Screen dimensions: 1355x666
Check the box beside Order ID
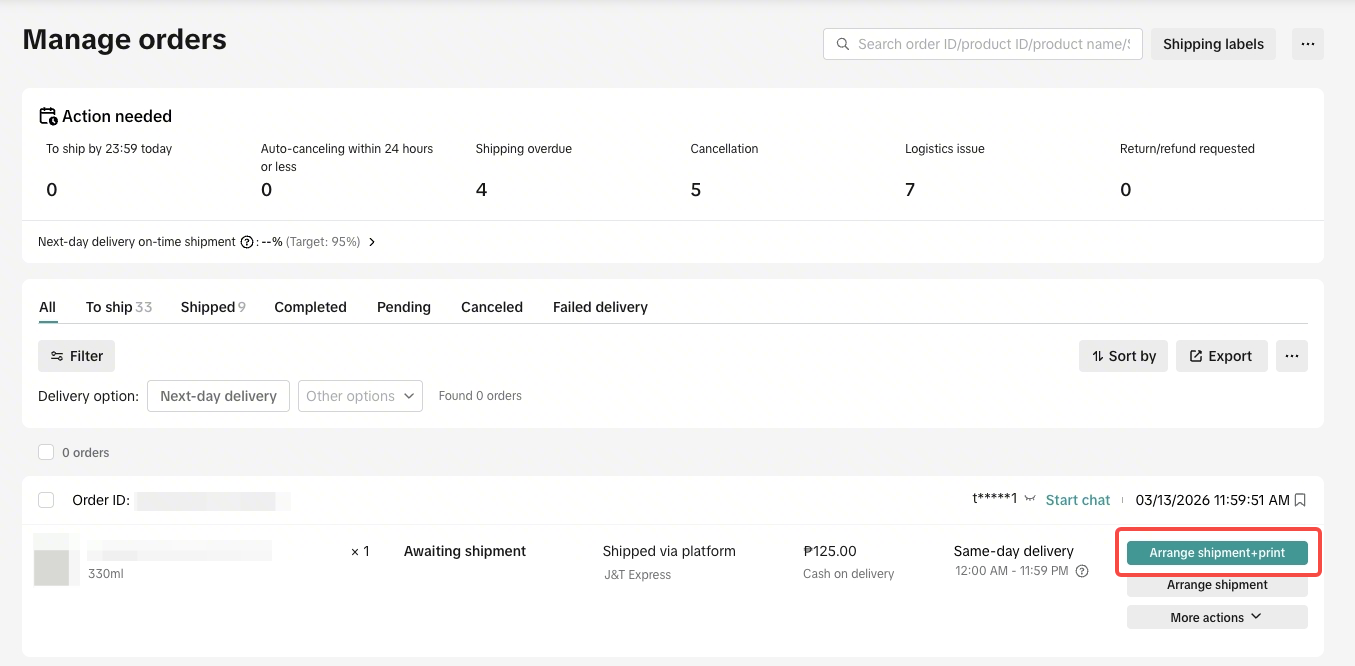click(x=46, y=500)
